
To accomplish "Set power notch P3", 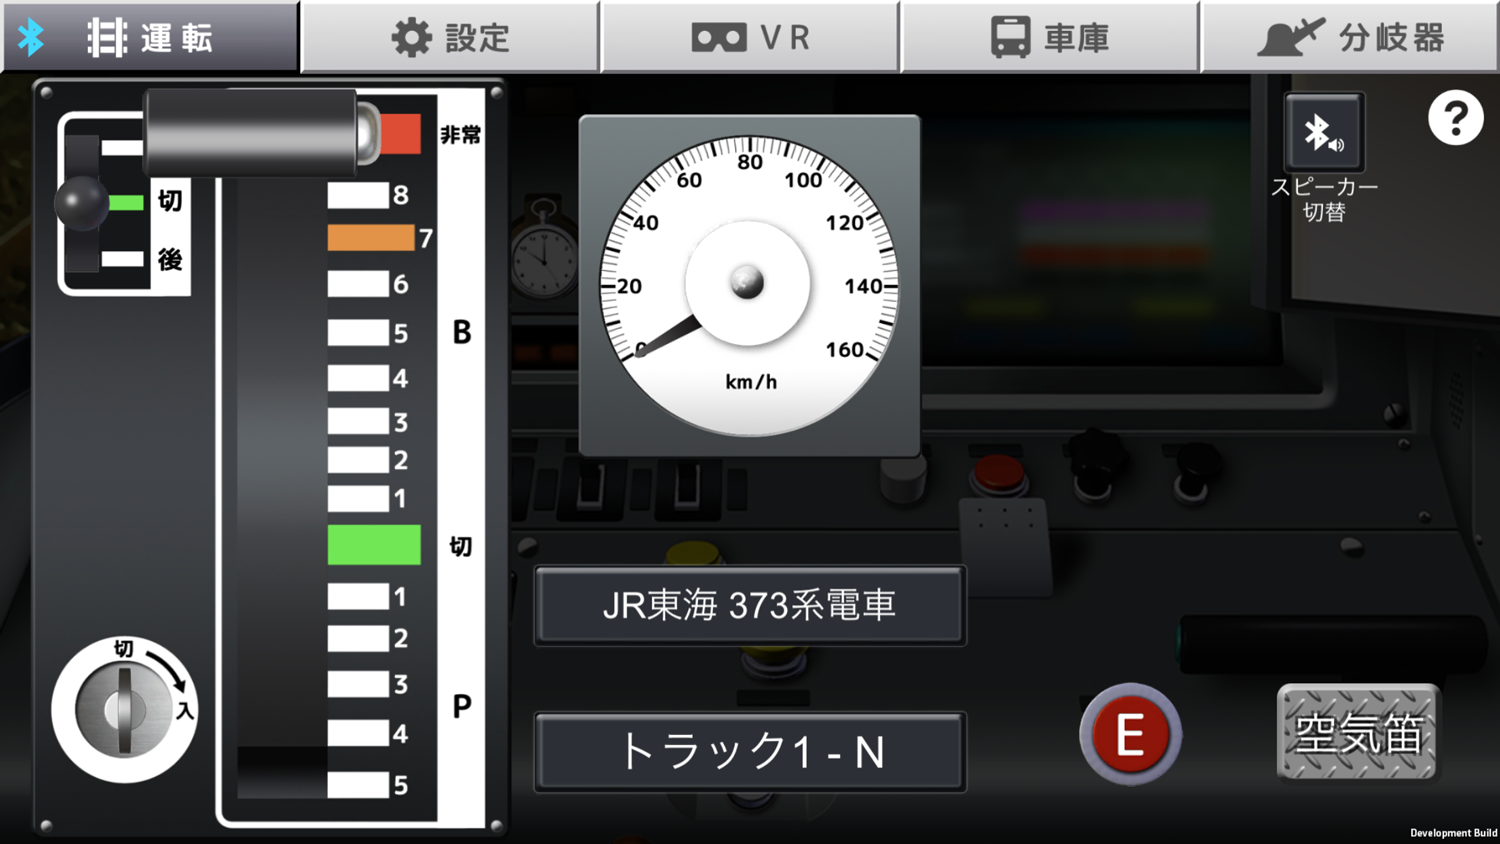I will pos(358,685).
